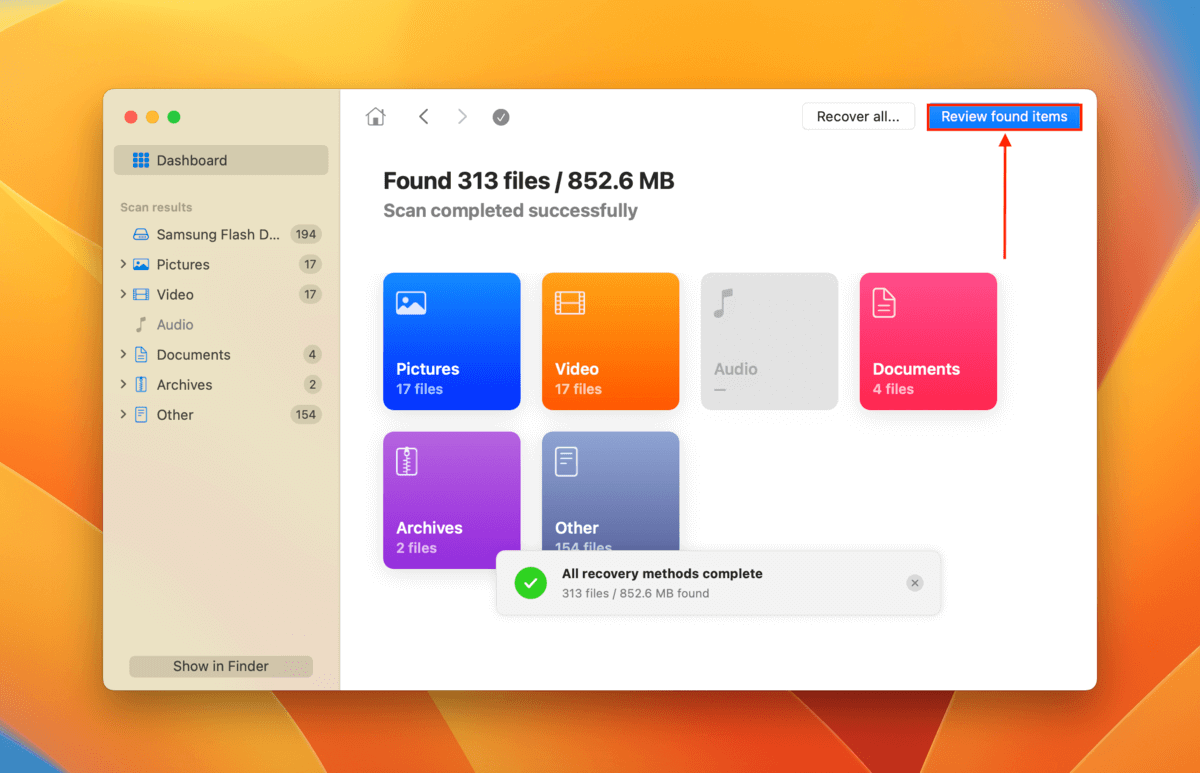
Task: Click the Video film icon in the sidebar
Action: pyautogui.click(x=141, y=295)
